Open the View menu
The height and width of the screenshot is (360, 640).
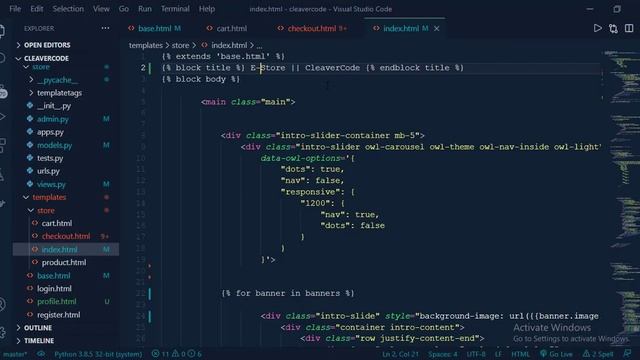[x=101, y=9]
